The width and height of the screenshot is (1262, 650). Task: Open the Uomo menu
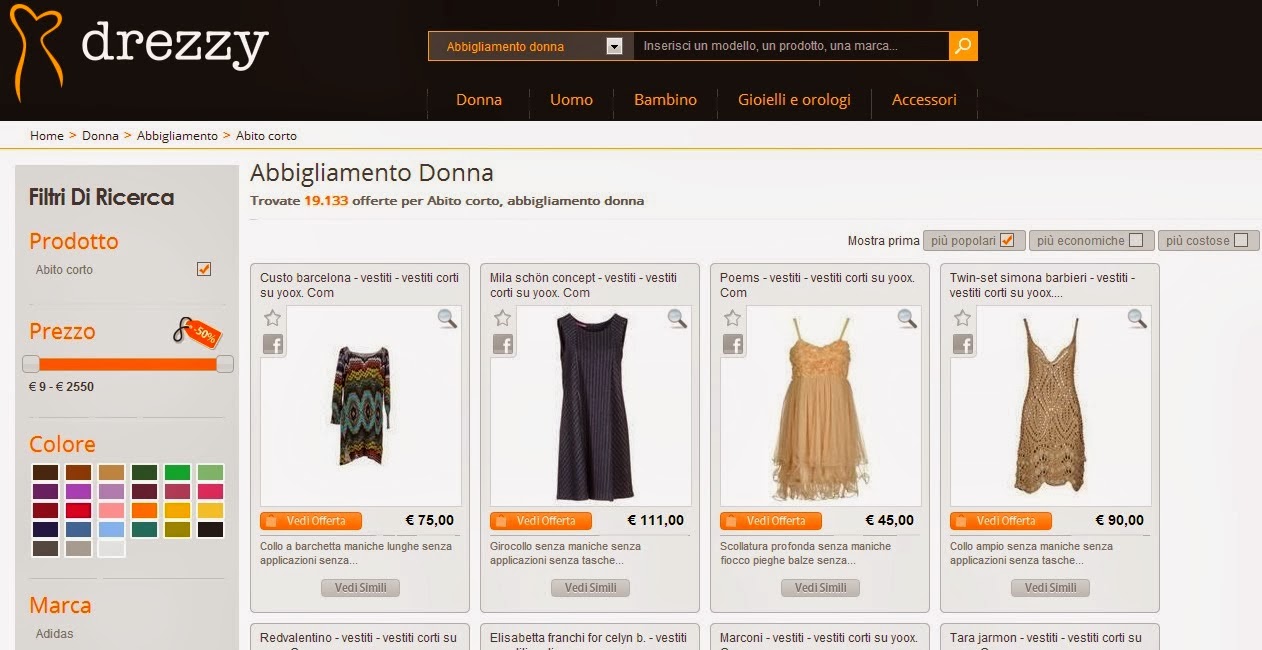pos(571,100)
